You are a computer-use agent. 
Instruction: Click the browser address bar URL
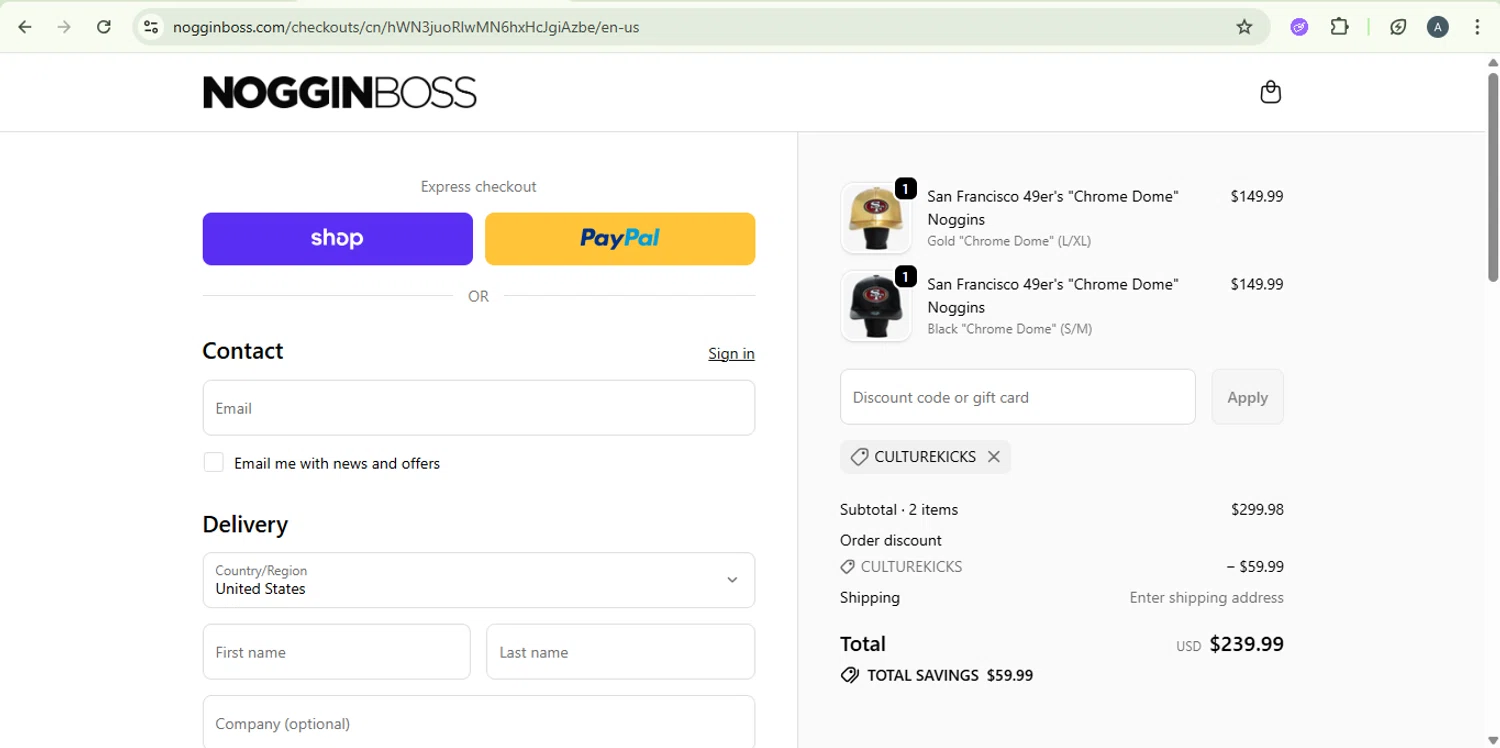click(406, 27)
